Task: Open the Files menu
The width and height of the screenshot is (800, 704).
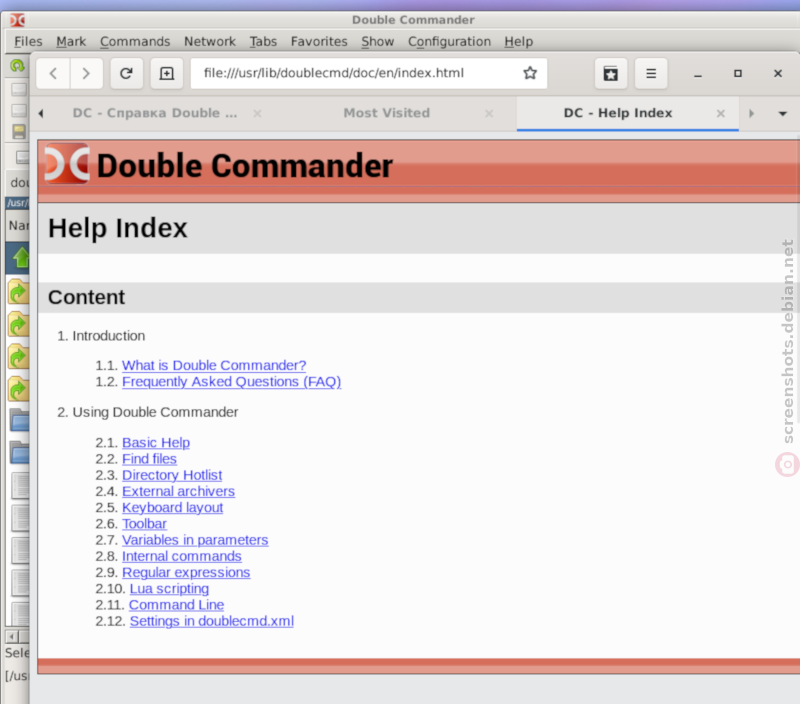Action: [x=28, y=41]
